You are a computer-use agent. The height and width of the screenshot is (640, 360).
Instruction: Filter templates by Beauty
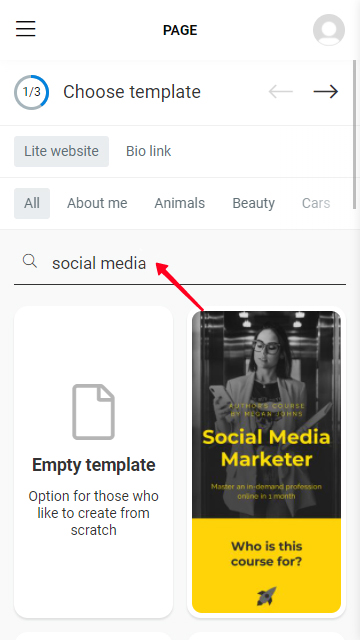coord(253,203)
